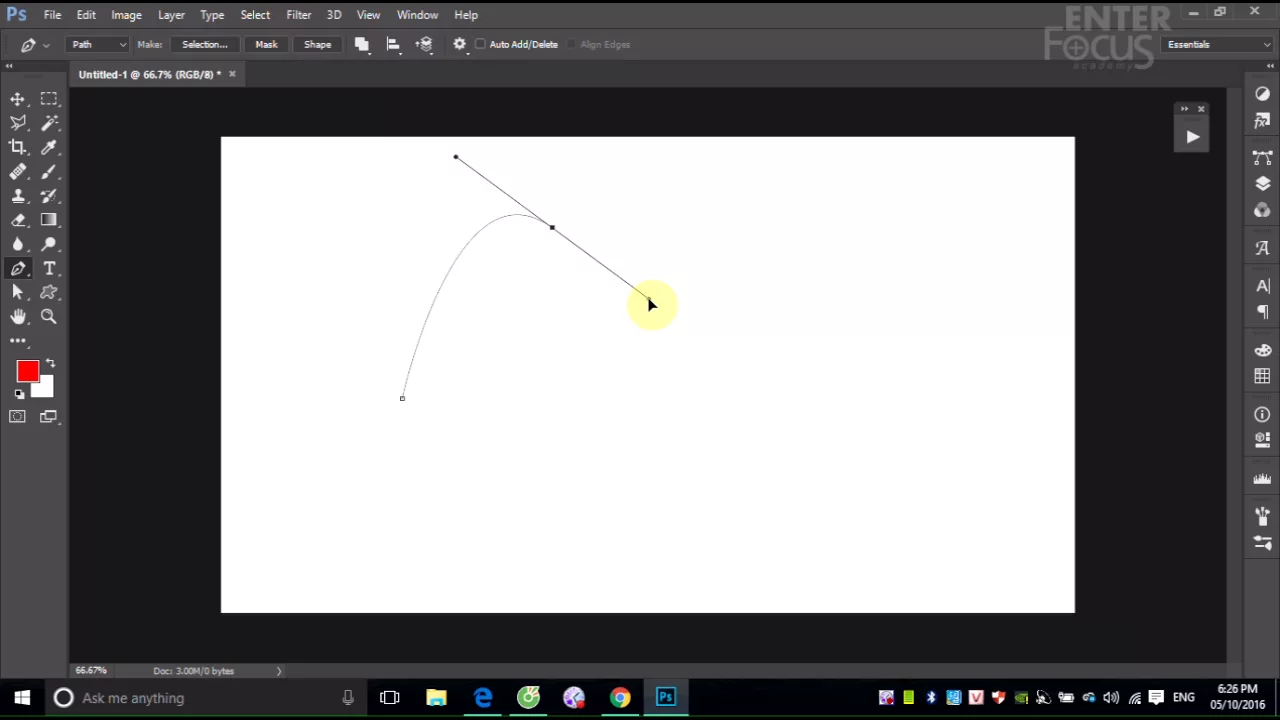Play the action in floating panel
This screenshot has height=720, width=1280.
pos(1192,137)
